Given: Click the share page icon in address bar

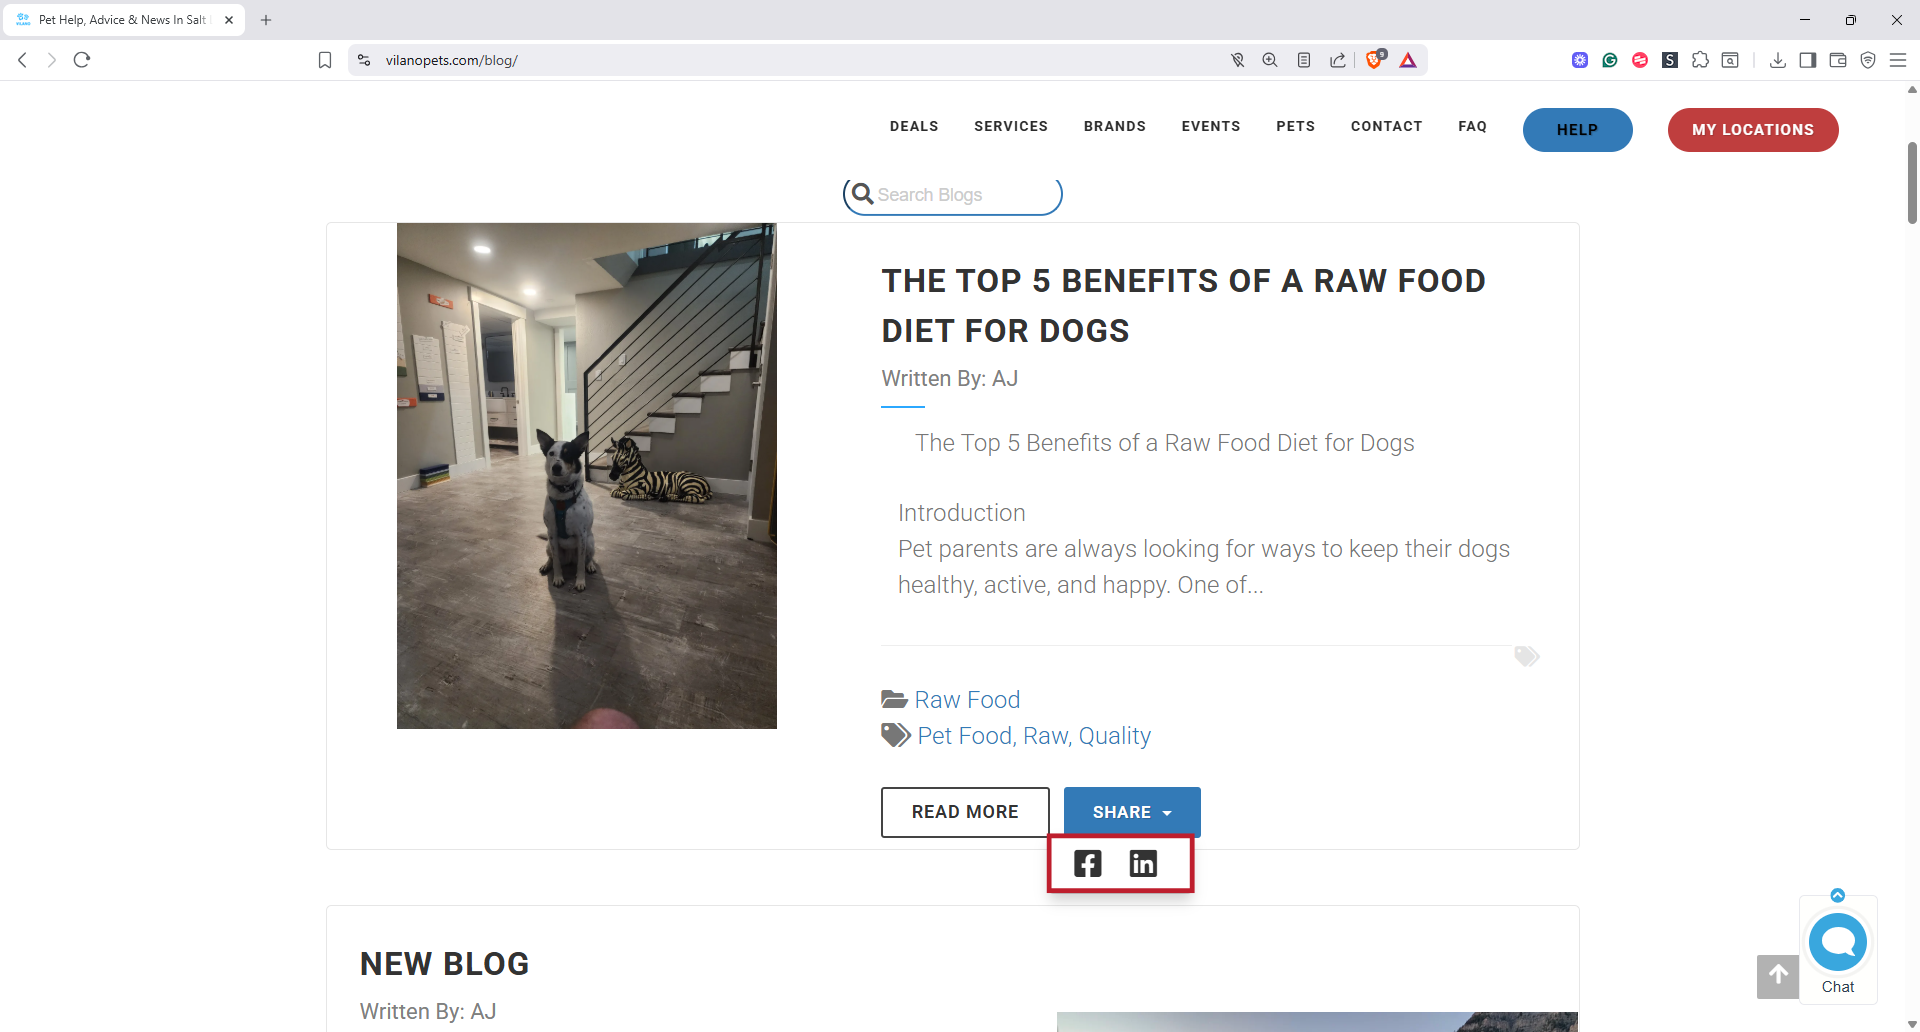Looking at the screenshot, I should (1338, 60).
